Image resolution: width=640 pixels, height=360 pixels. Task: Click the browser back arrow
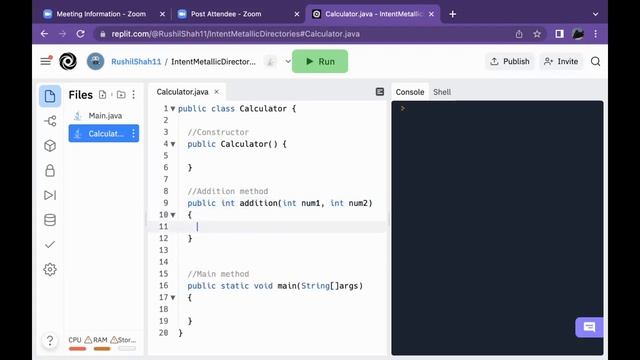click(x=44, y=34)
